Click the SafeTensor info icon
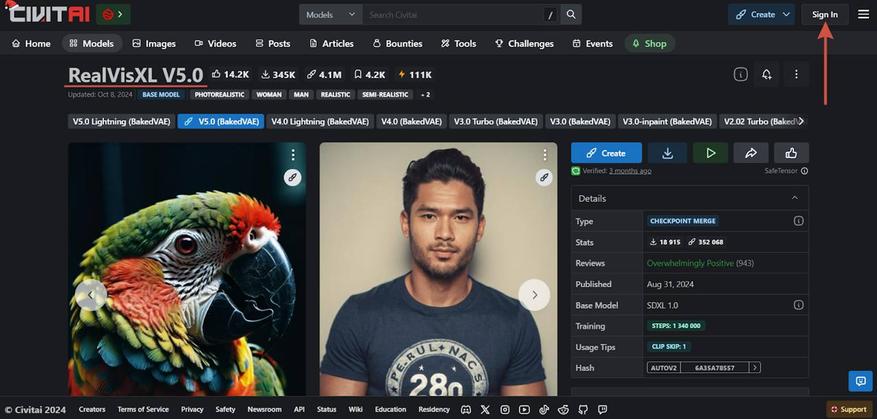 pos(804,171)
